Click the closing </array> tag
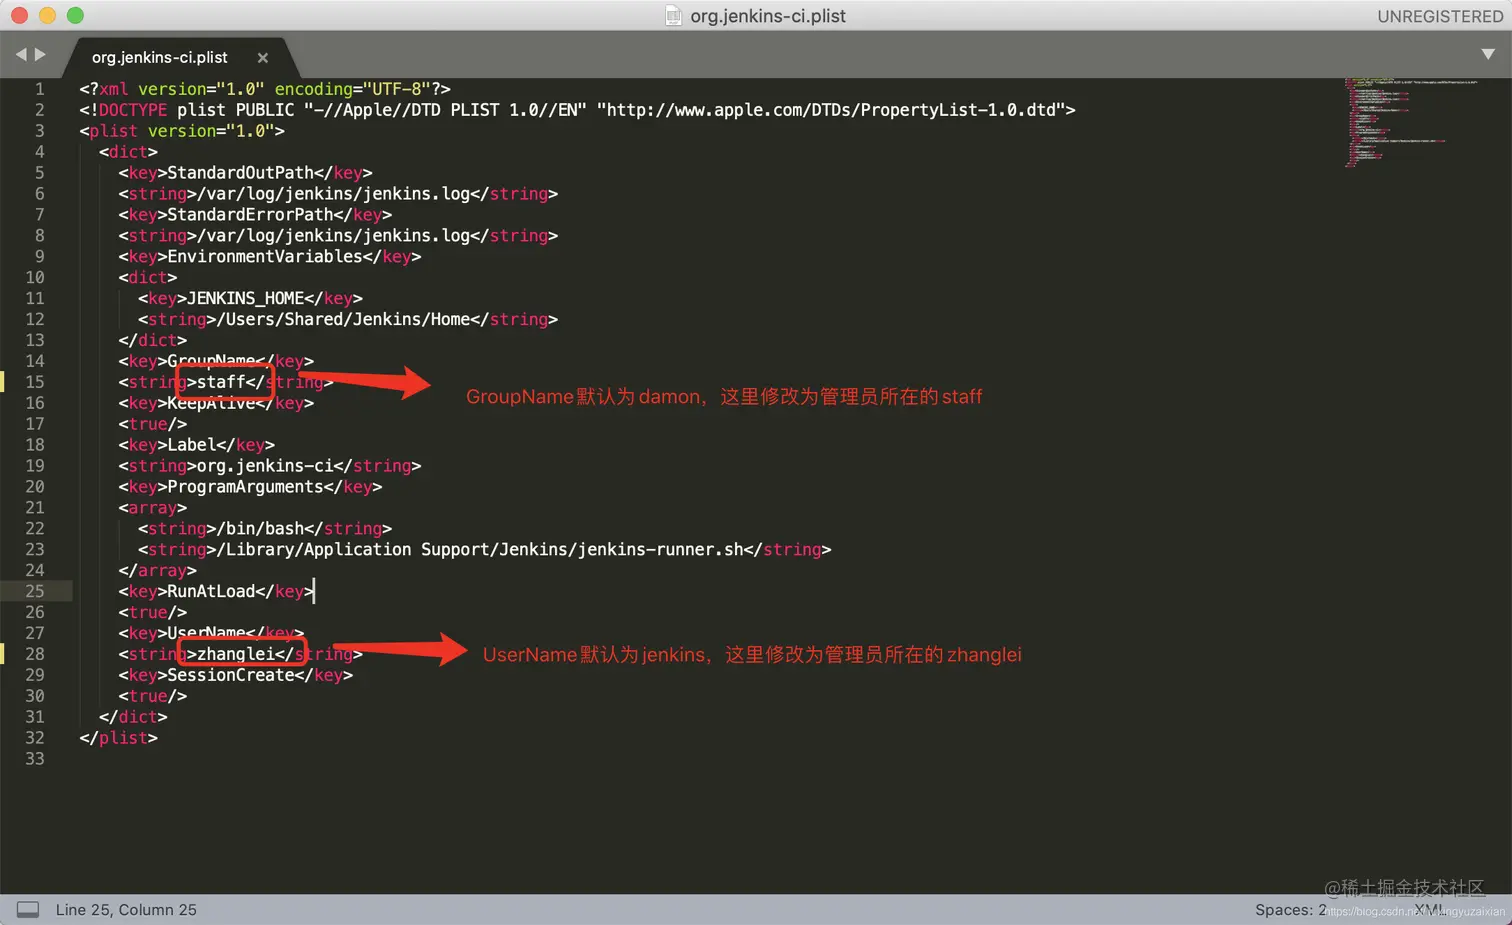This screenshot has height=925, width=1512. [x=157, y=570]
